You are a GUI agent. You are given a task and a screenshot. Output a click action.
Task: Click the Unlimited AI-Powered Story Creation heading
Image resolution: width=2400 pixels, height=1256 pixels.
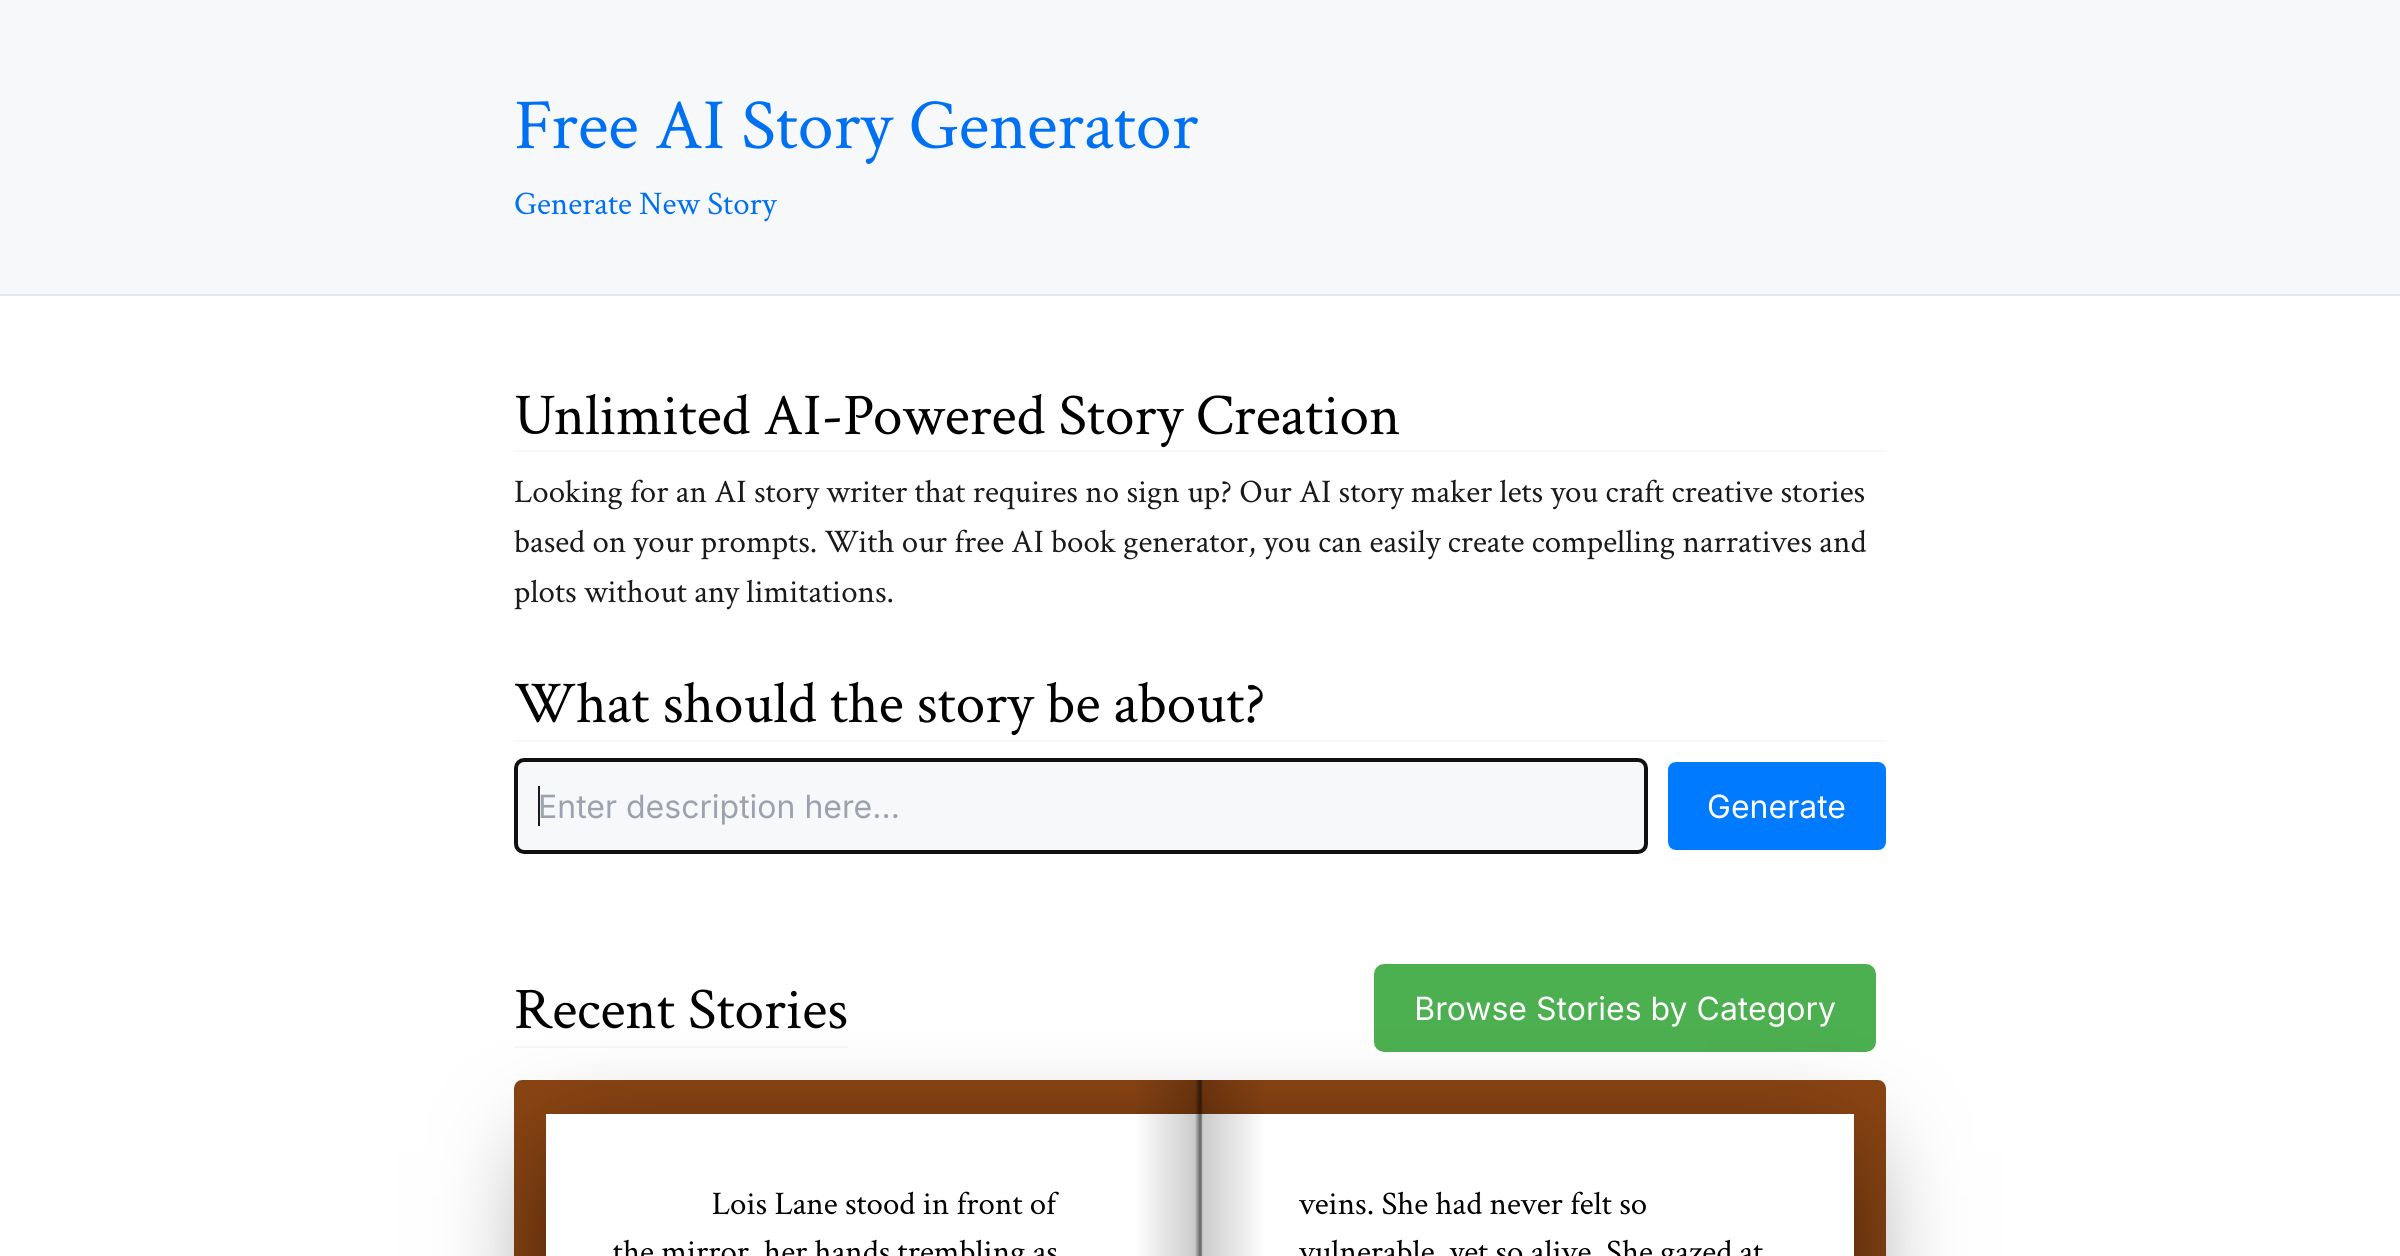956,416
